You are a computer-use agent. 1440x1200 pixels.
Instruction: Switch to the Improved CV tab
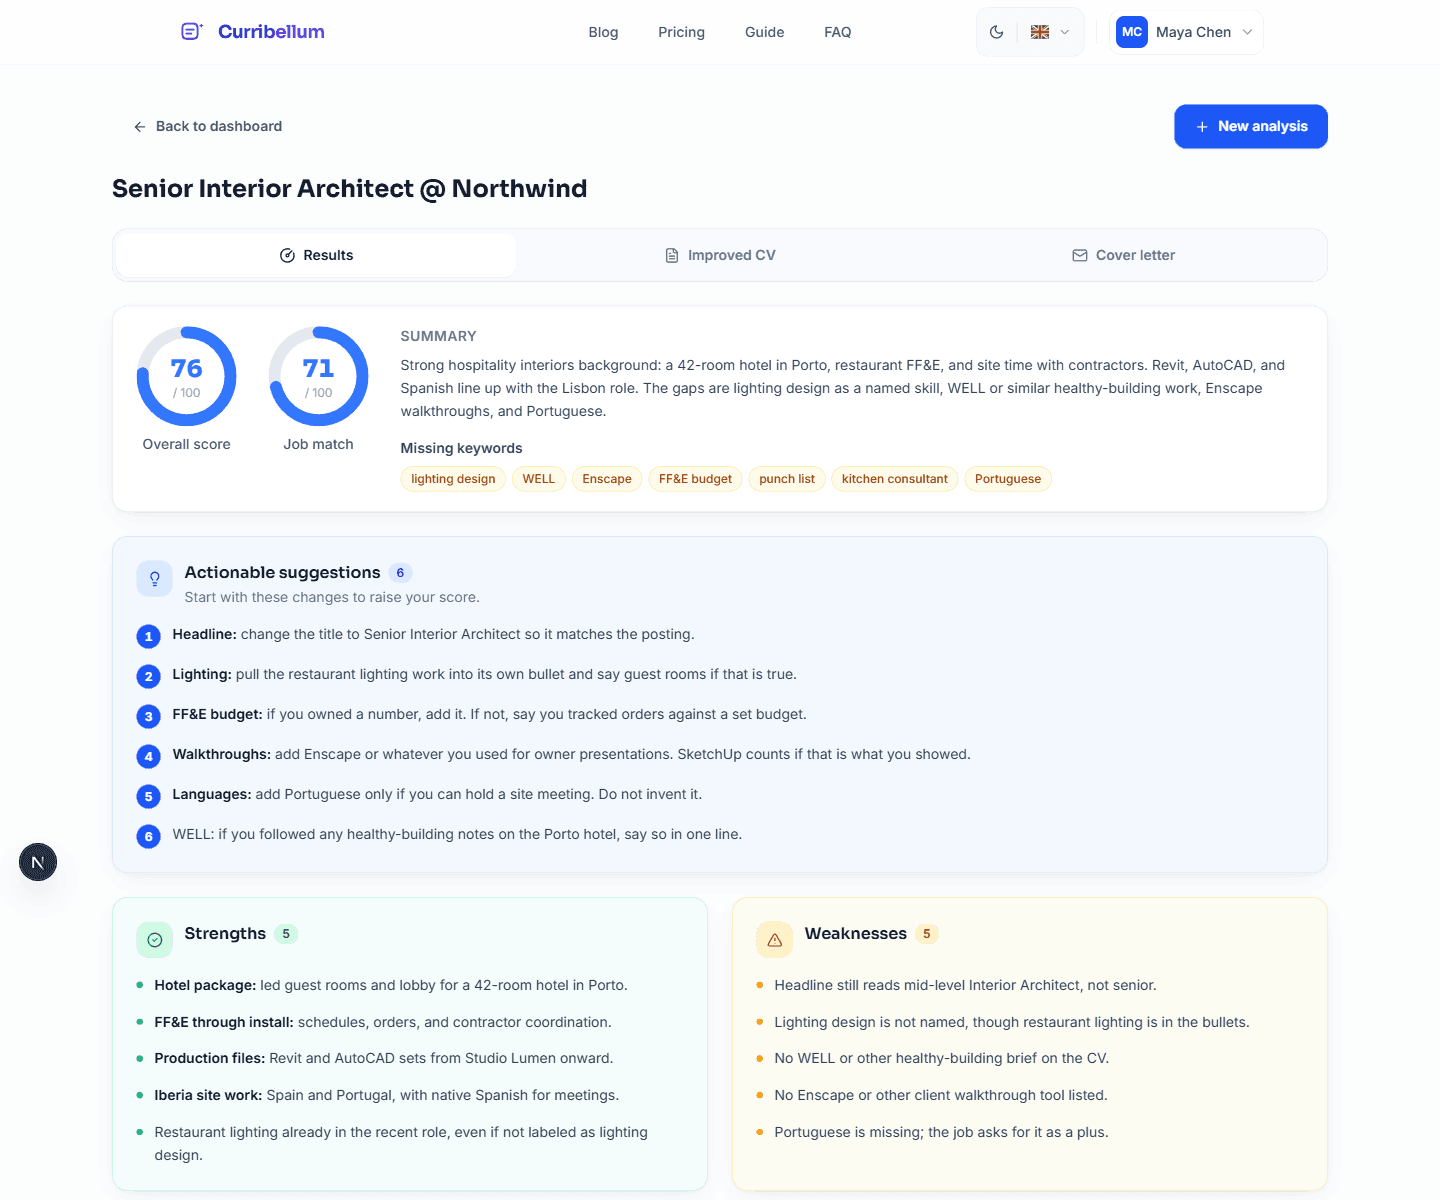point(720,255)
